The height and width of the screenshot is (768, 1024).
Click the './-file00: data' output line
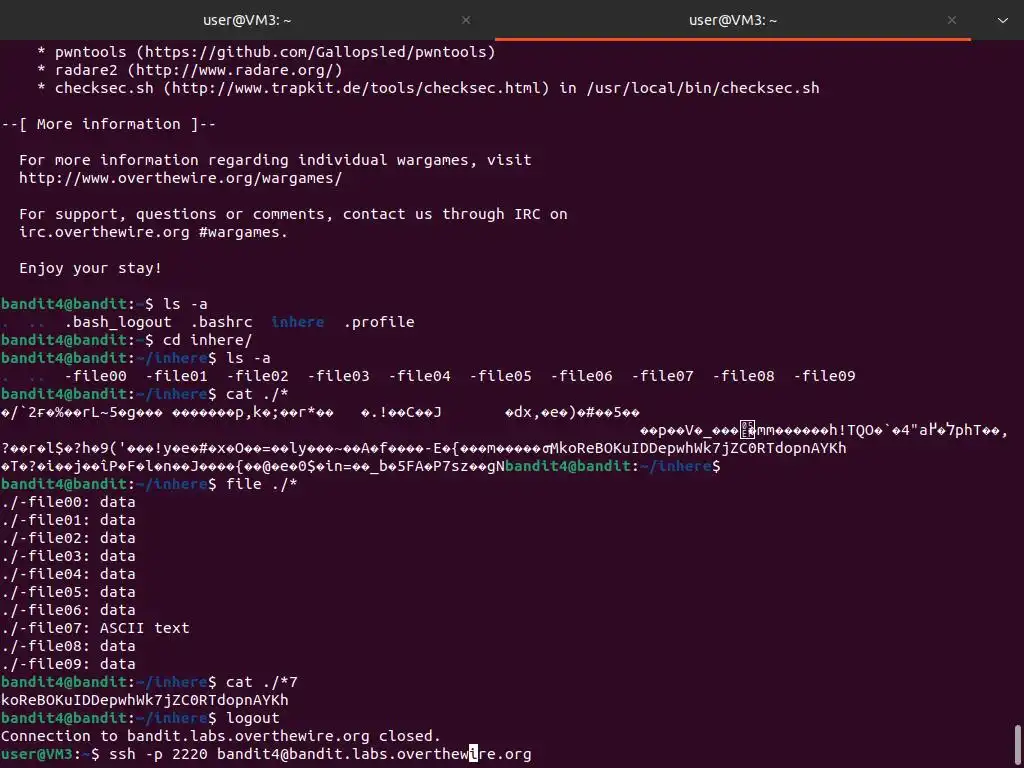click(68, 502)
